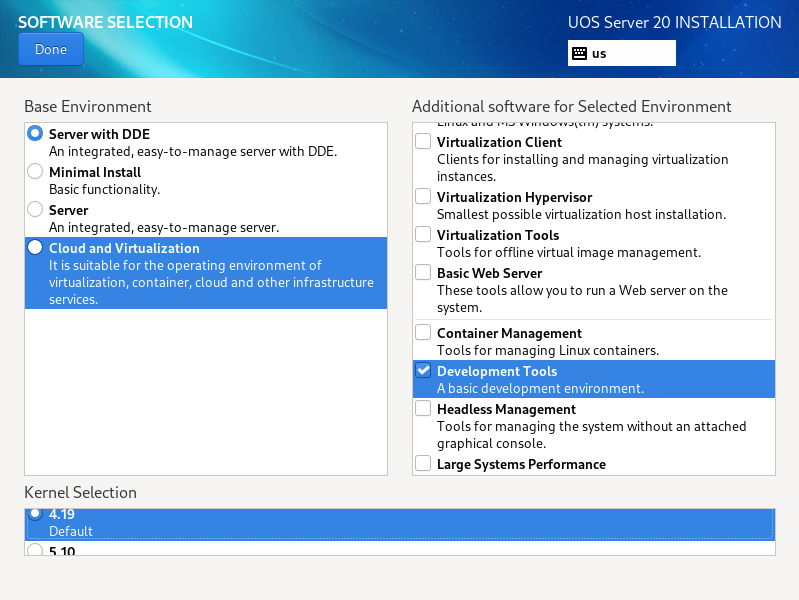Enable the Virtualization Hypervisor checkbox
This screenshot has width=799, height=600.
point(423,196)
